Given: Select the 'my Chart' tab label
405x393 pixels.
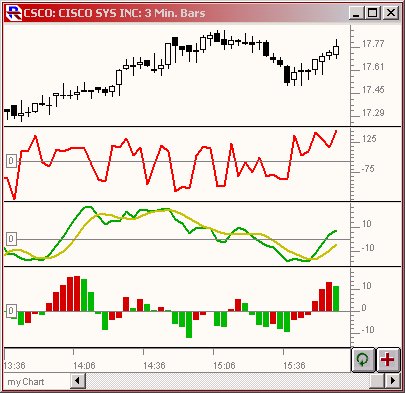Looking at the screenshot, I should (x=26, y=382).
